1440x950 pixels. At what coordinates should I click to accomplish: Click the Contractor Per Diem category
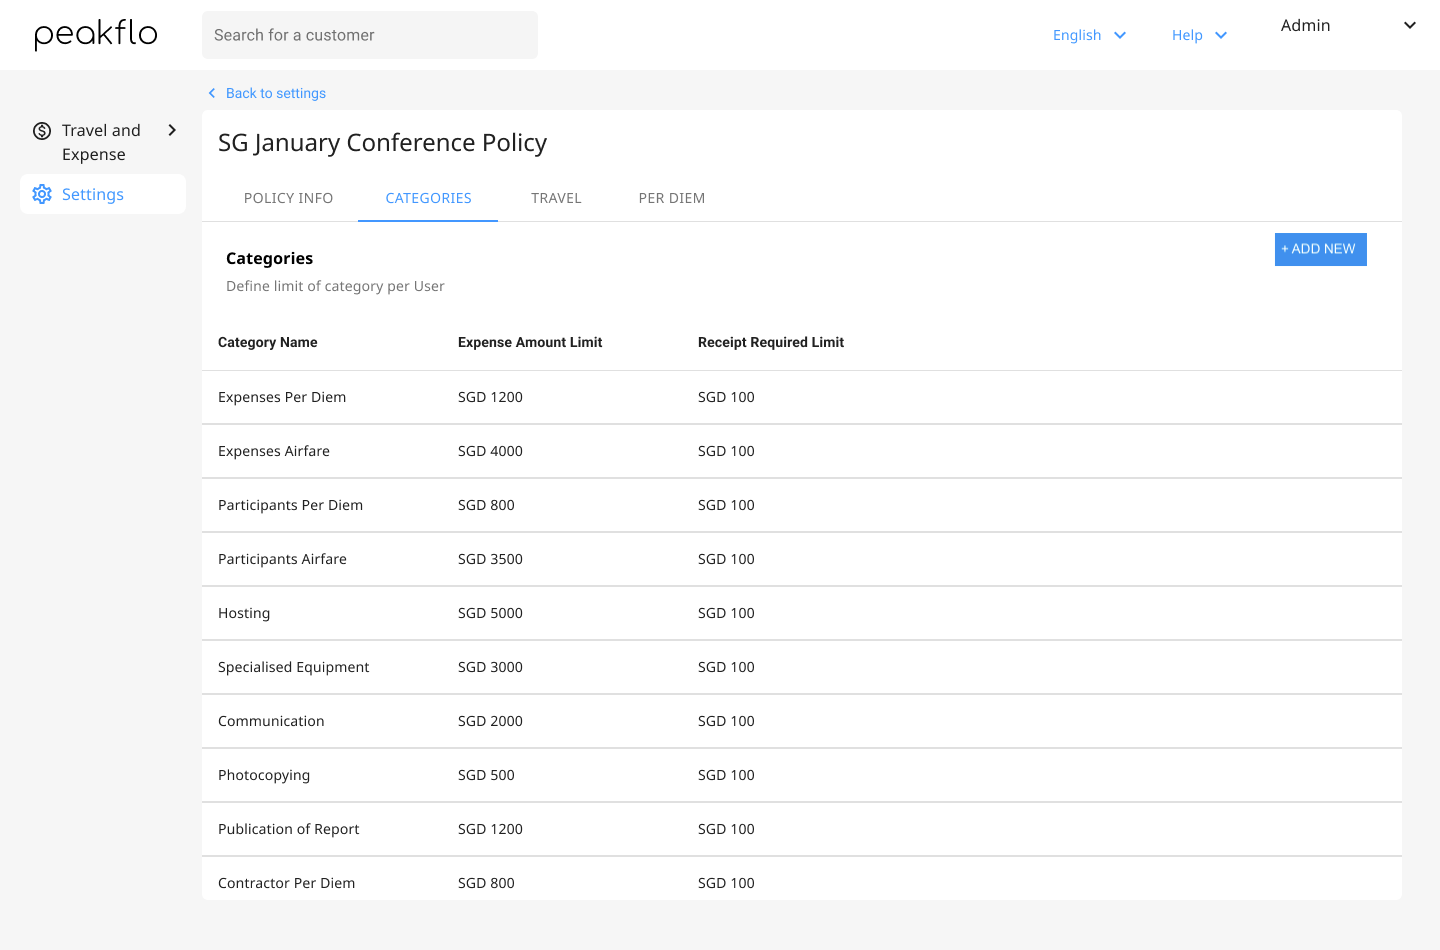tap(286, 883)
